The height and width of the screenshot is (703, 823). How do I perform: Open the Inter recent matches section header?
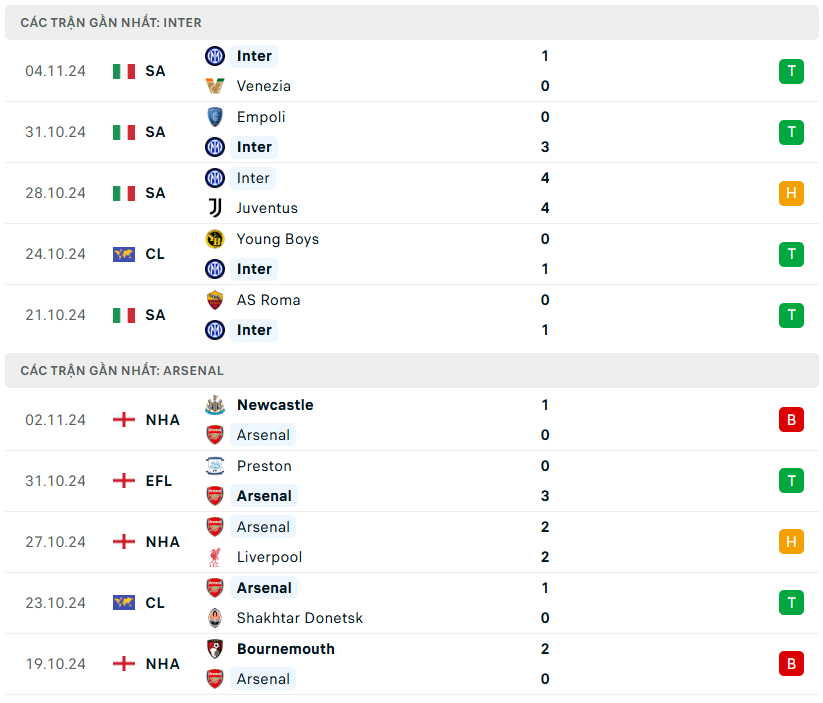click(x=111, y=22)
